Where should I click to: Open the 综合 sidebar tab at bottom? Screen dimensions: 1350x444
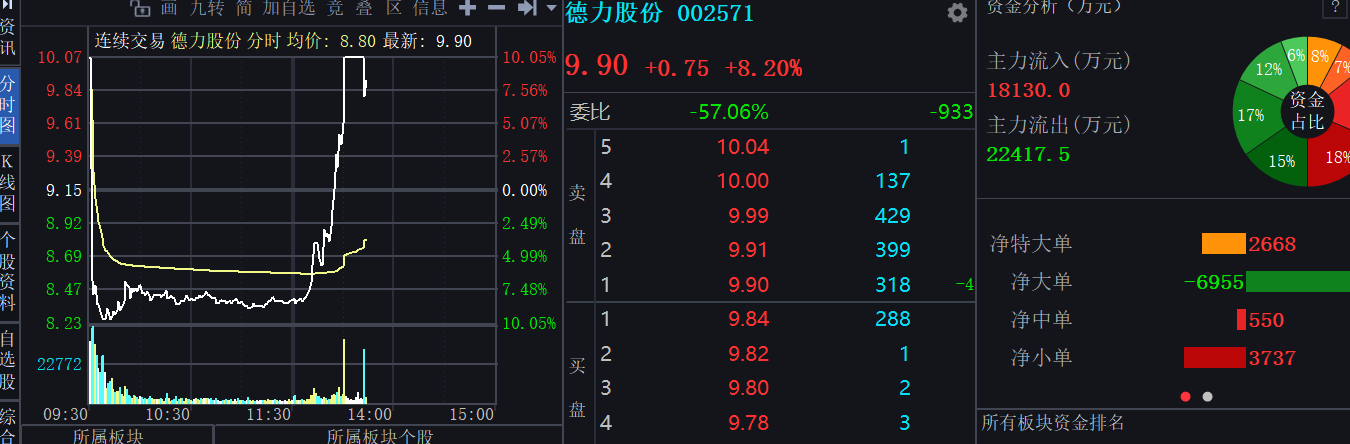tap(8, 424)
